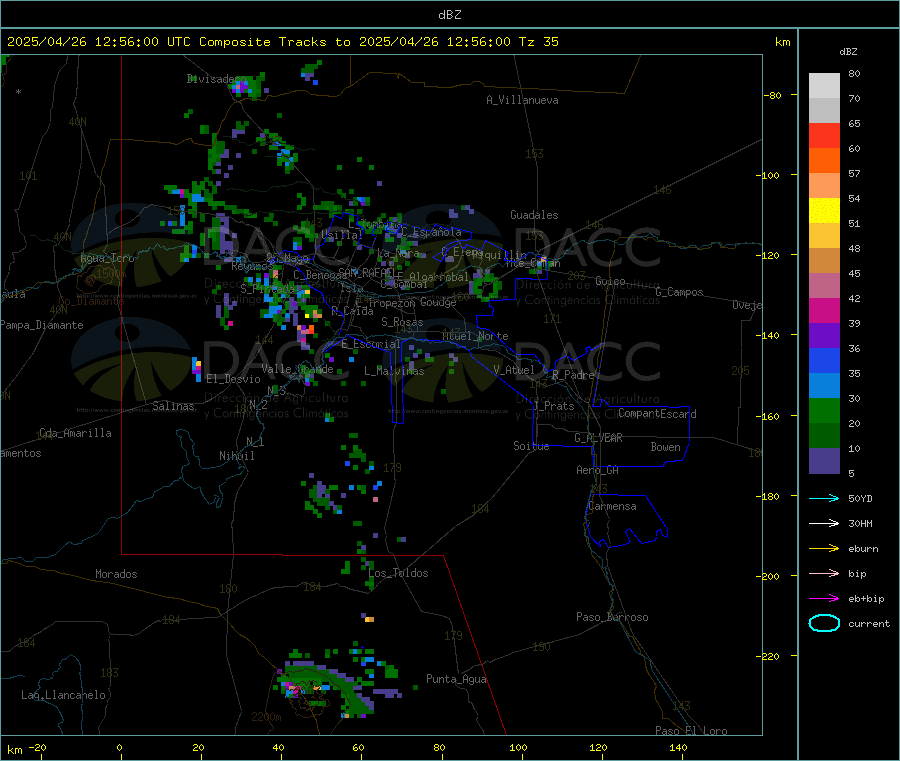Viewport: 900px width, 761px height.
Task: Select the 65 dBZ red color swatch
Action: coord(824,135)
